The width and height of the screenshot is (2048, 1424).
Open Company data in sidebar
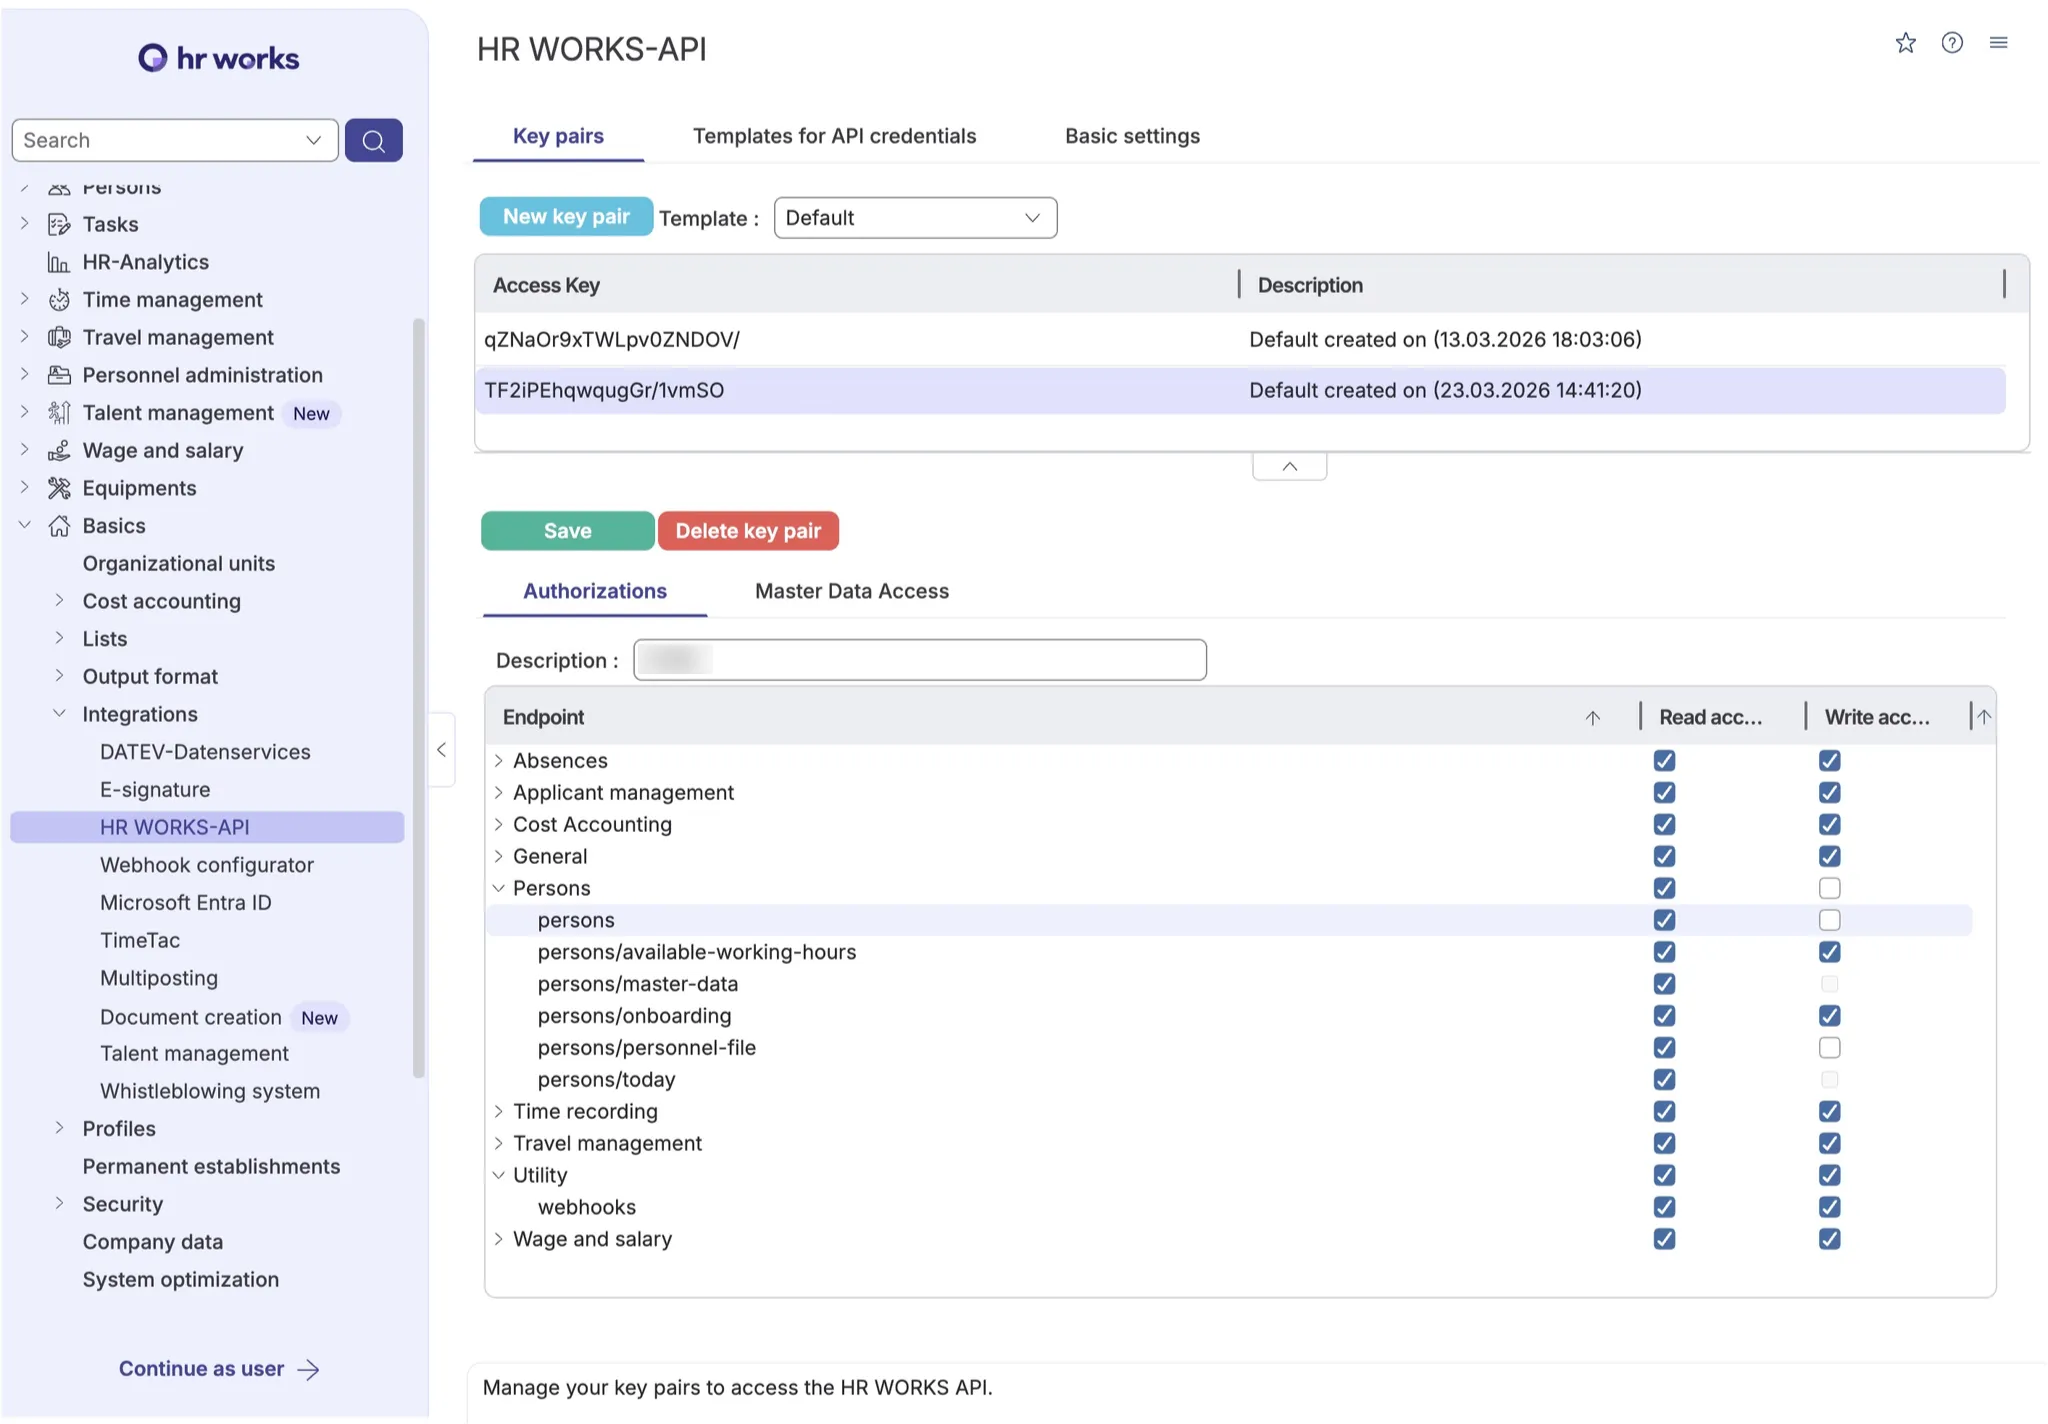153,1242
